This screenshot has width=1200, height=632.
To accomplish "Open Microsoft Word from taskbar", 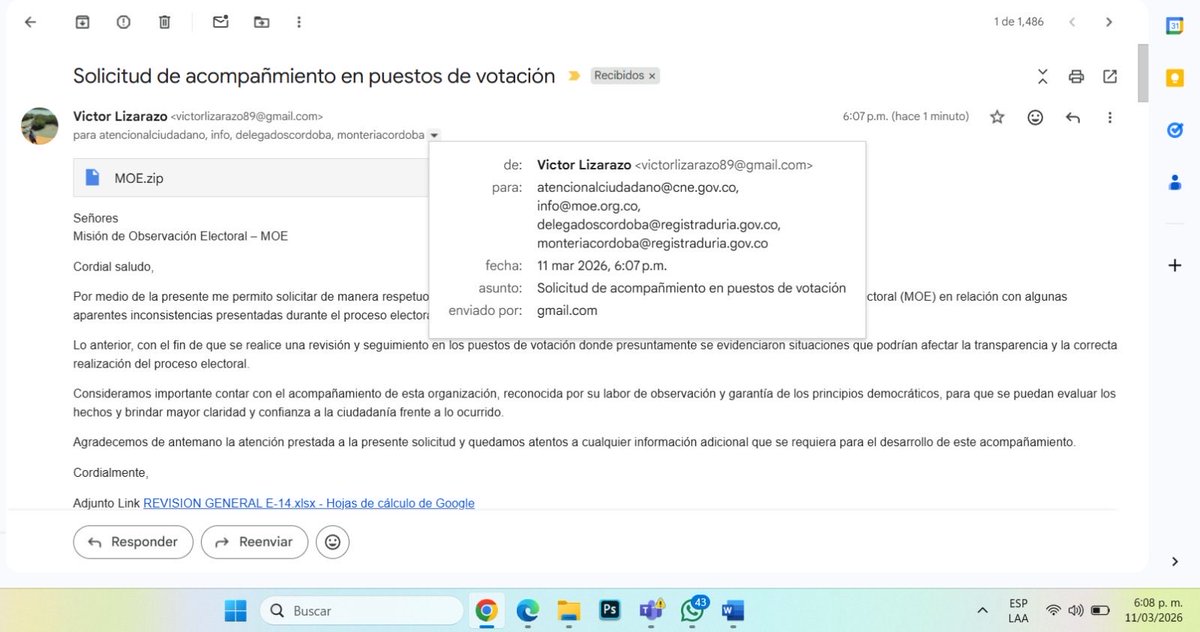I will click(x=733, y=610).
